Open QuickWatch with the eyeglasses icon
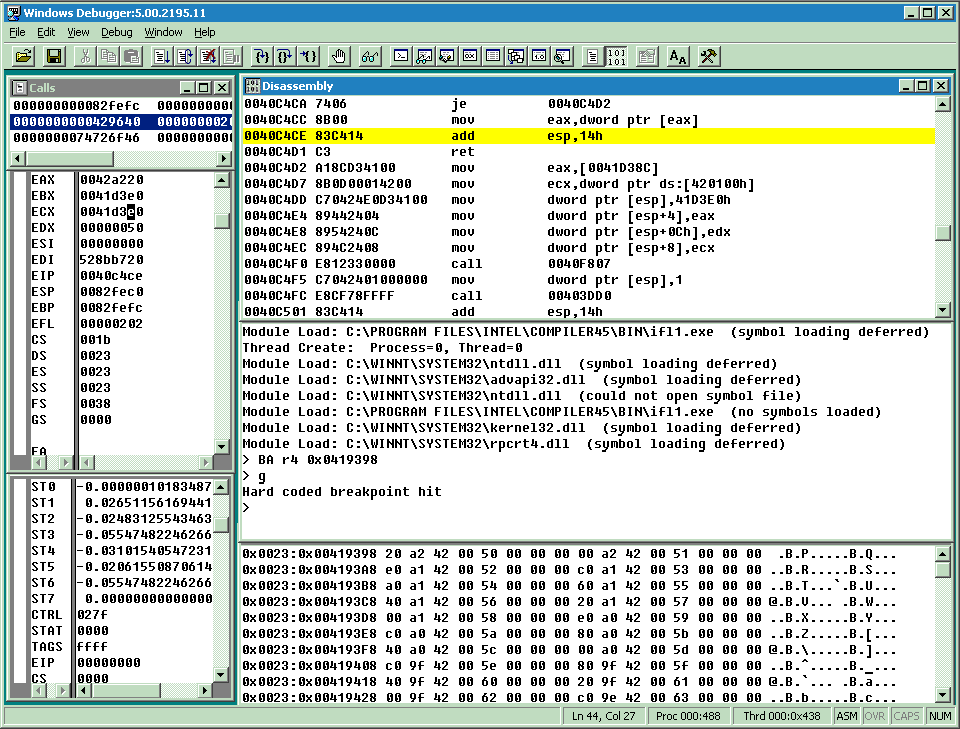The height and width of the screenshot is (729, 960). tap(370, 57)
